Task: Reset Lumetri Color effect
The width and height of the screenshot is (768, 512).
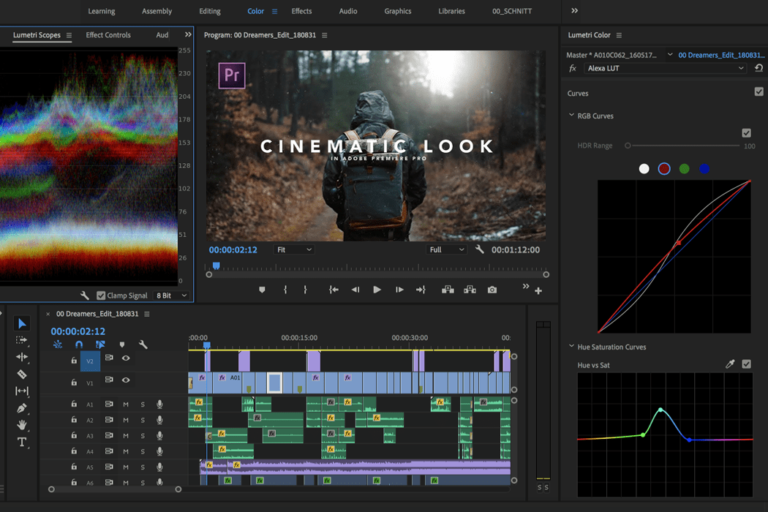Action: click(759, 68)
